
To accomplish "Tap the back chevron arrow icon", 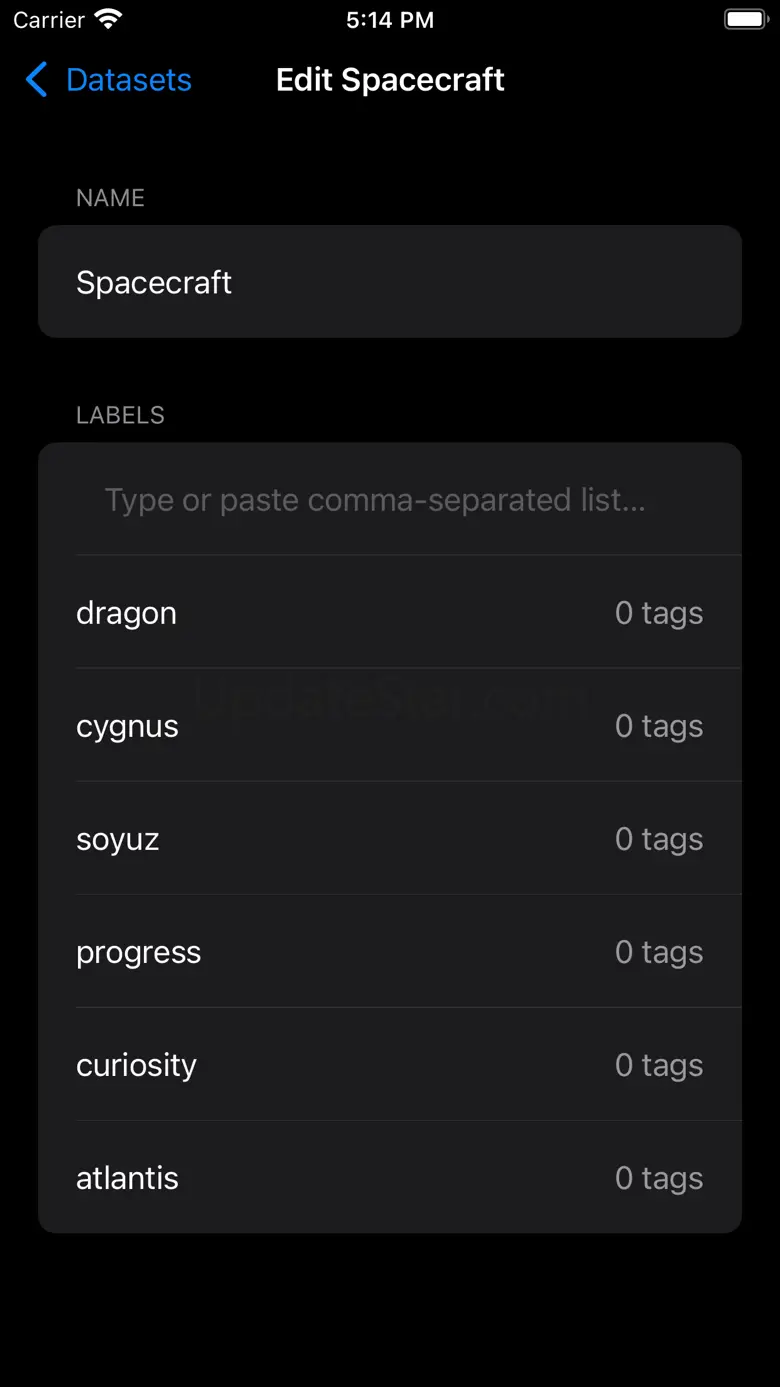I will [37, 80].
